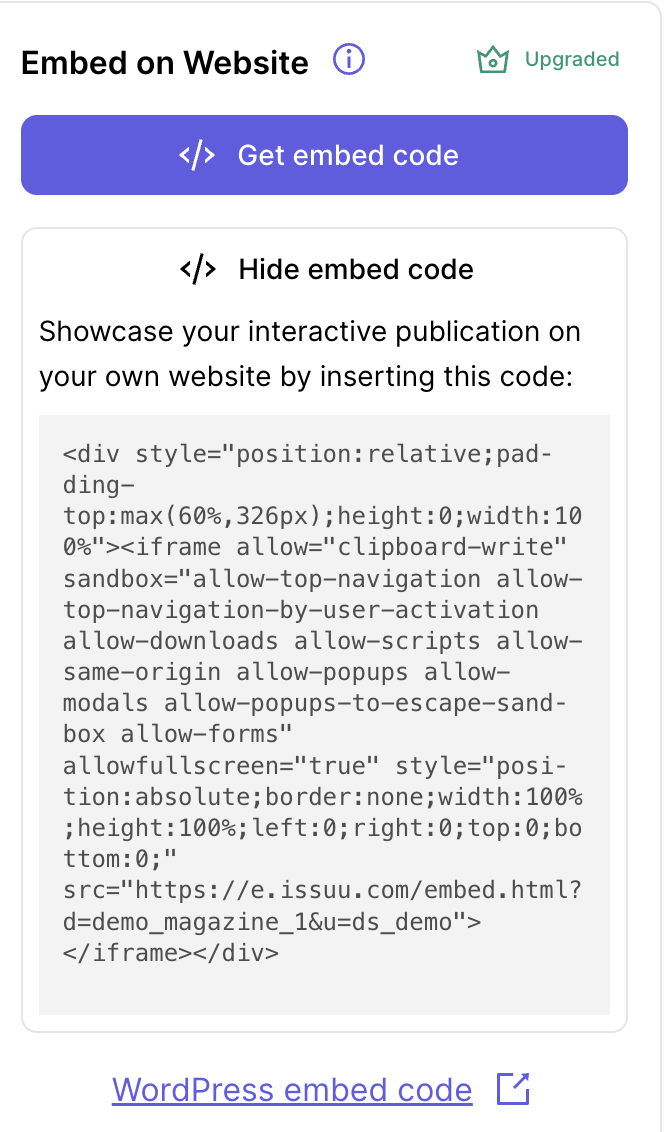Click the sandbox attribute line in code
The height and width of the screenshot is (1132, 670).
coord(322,579)
